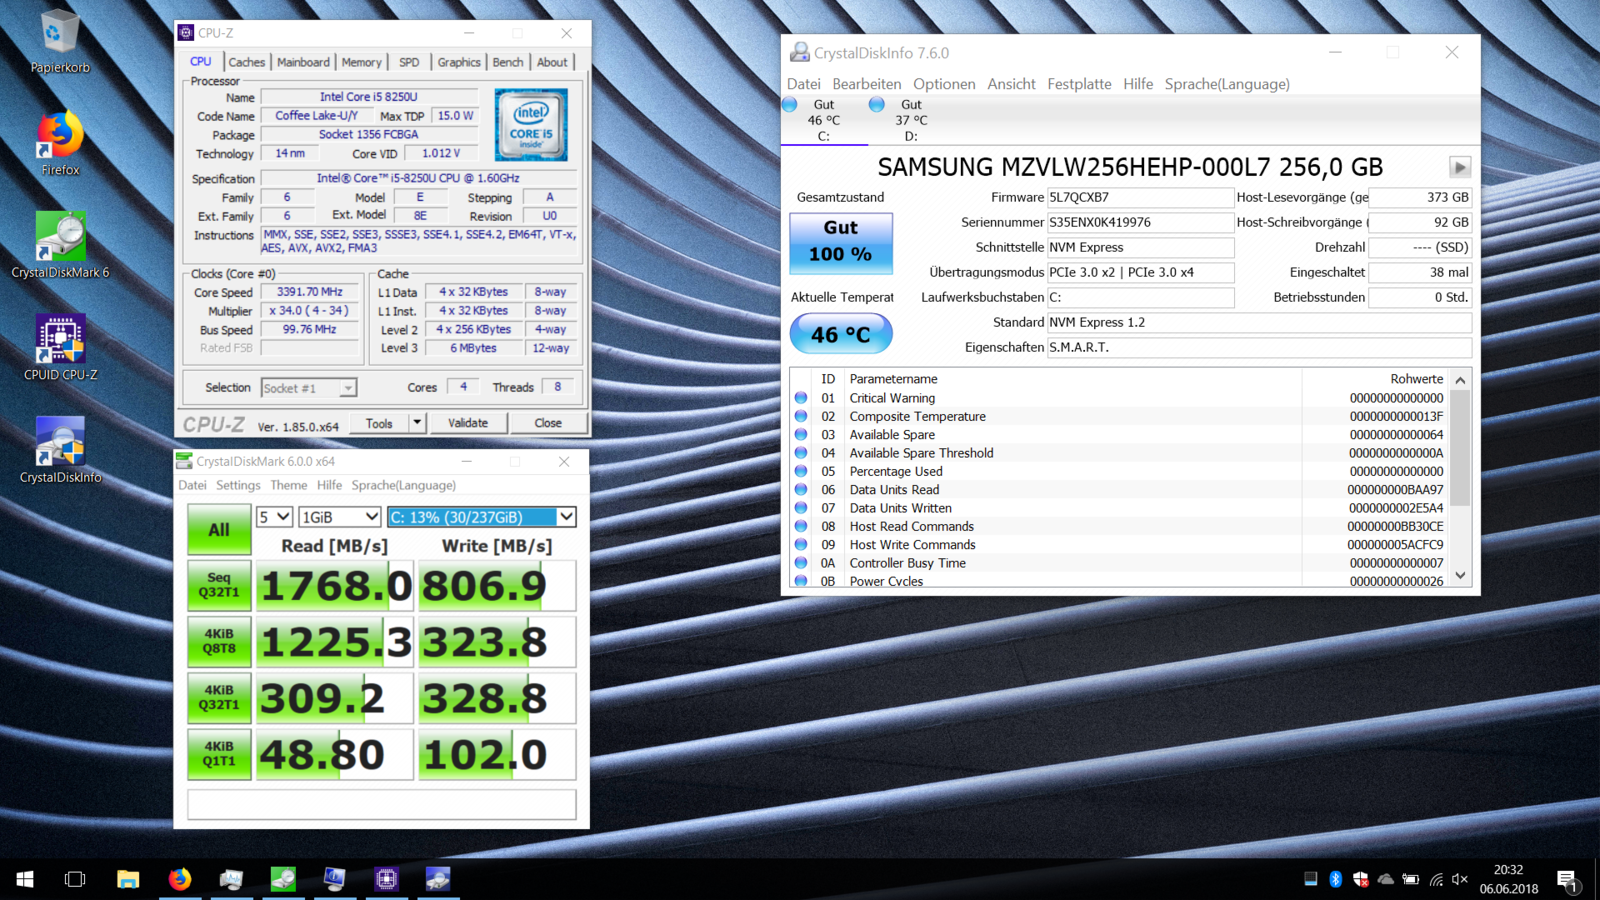This screenshot has height=900, width=1600.
Task: Open the Bluetooth tray icon
Action: 1335,879
